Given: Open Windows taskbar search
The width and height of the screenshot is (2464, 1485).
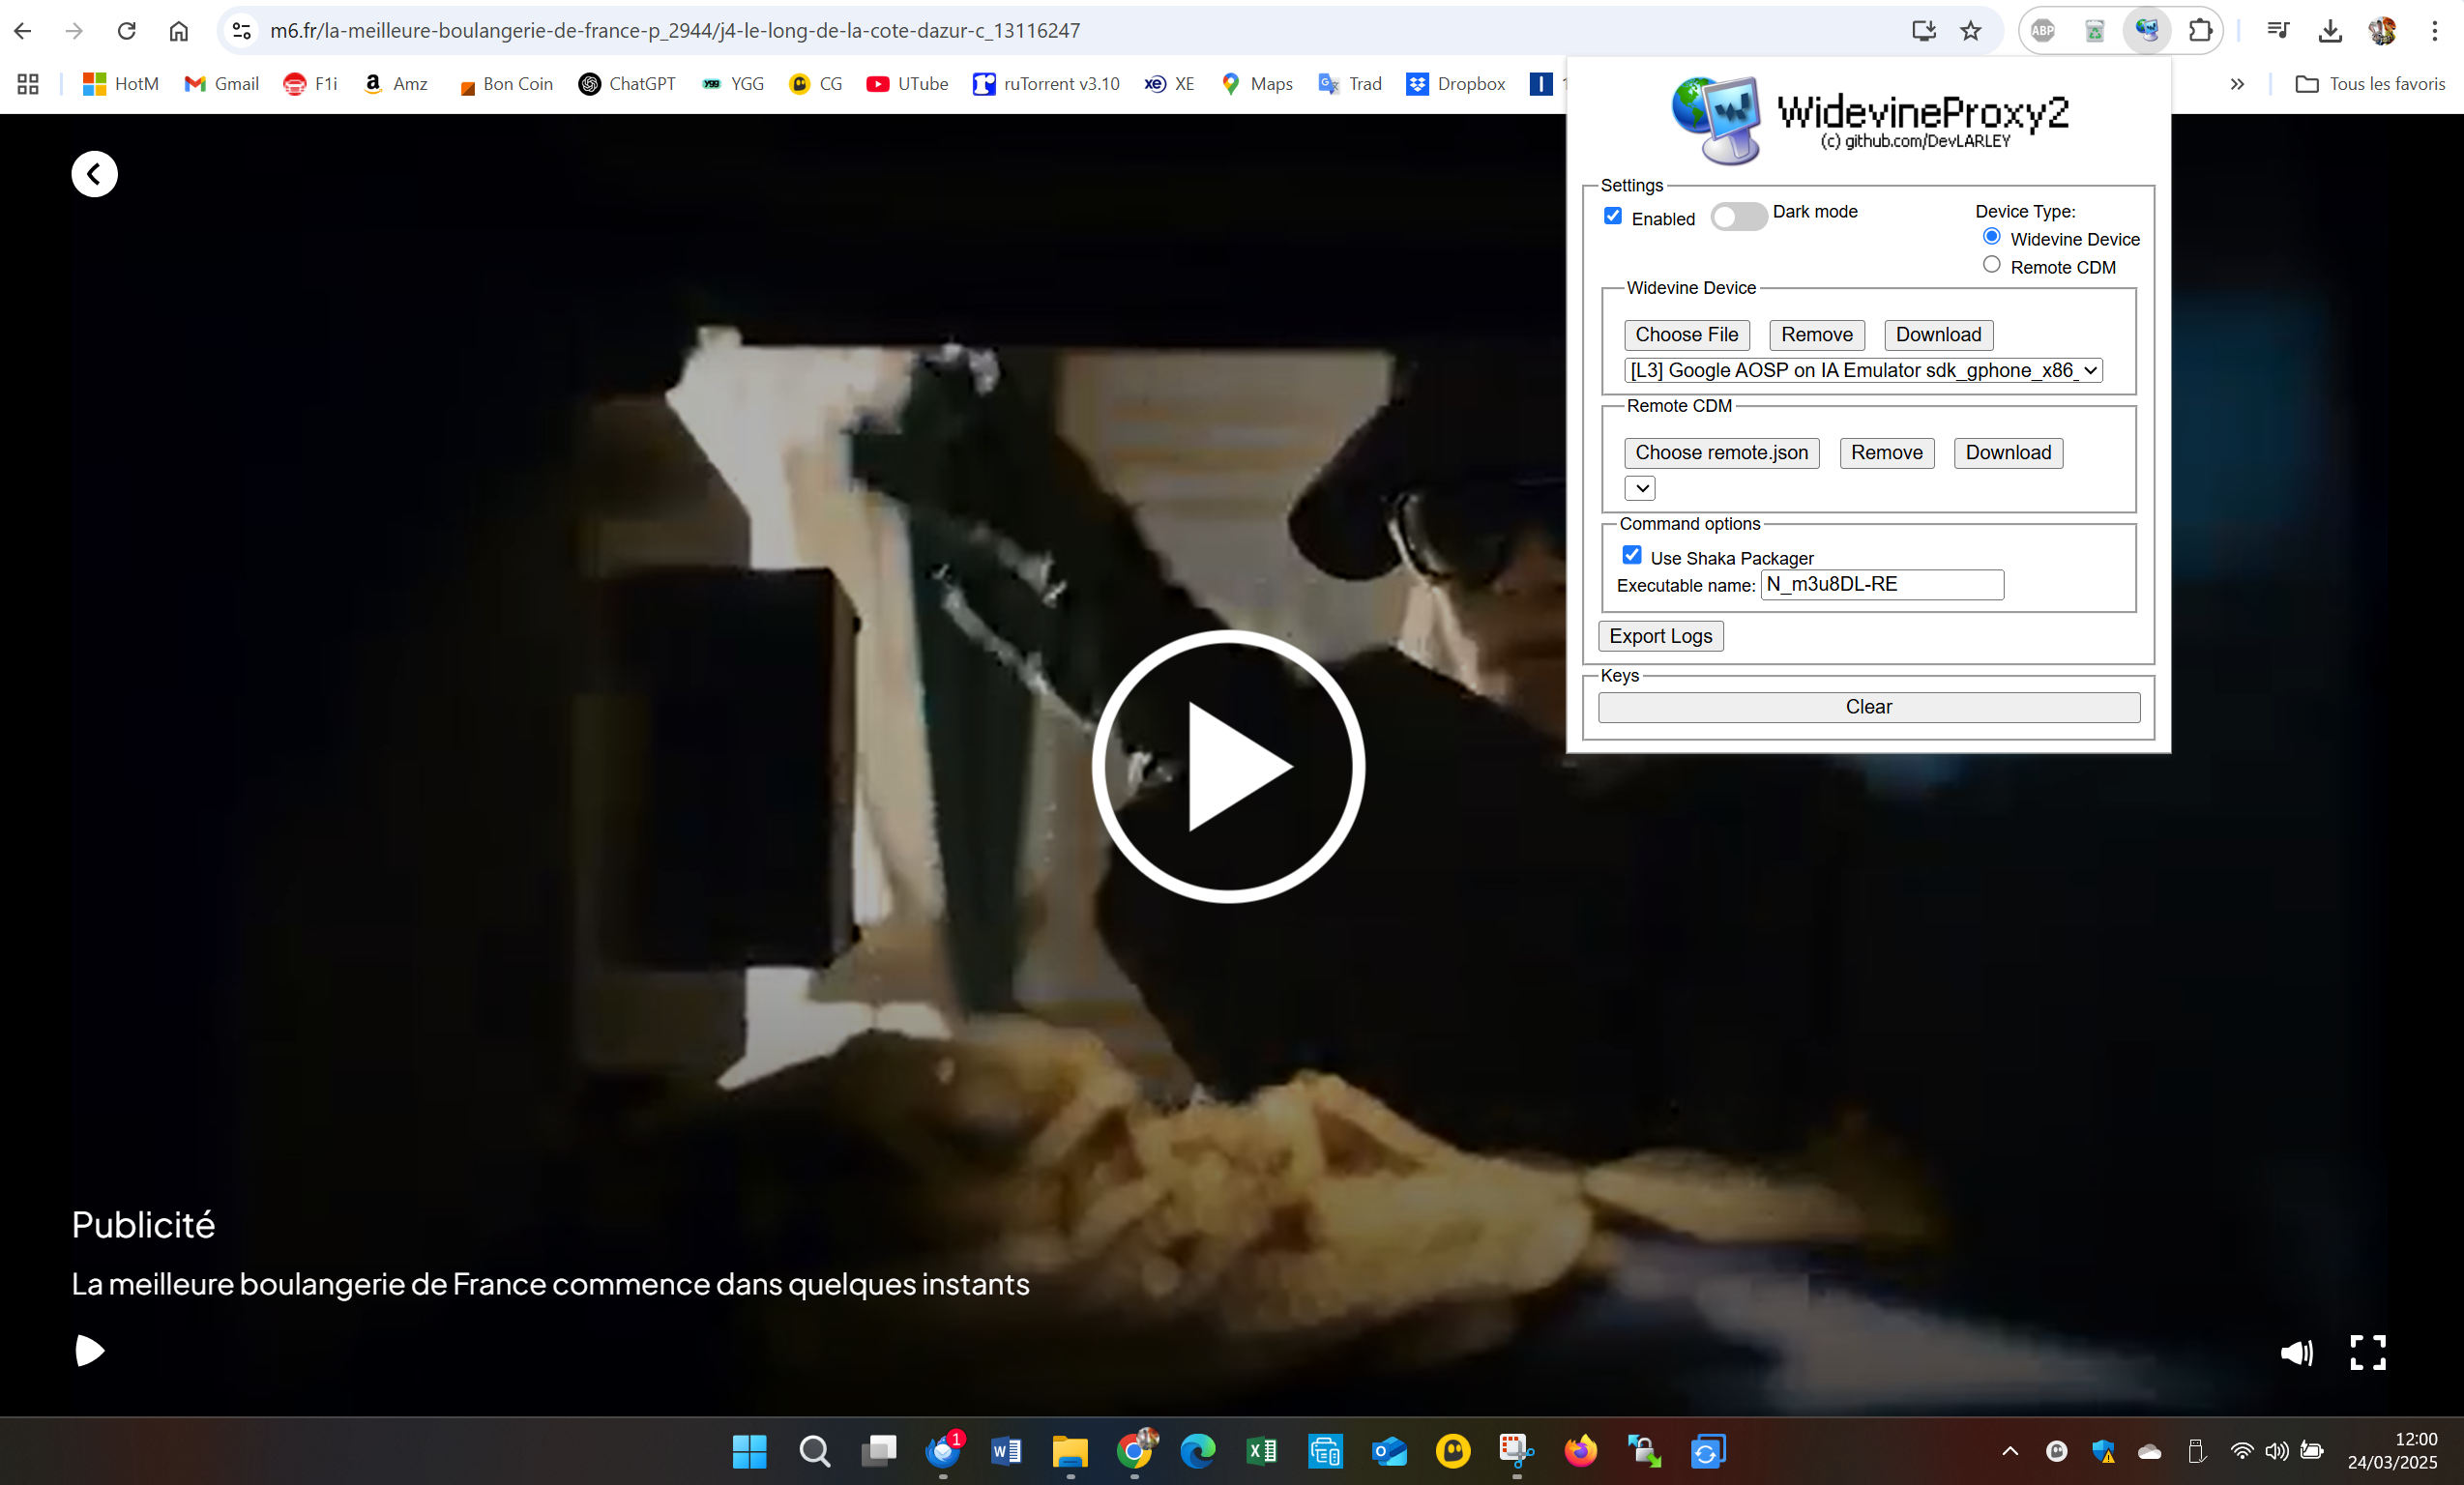Looking at the screenshot, I should point(814,1451).
